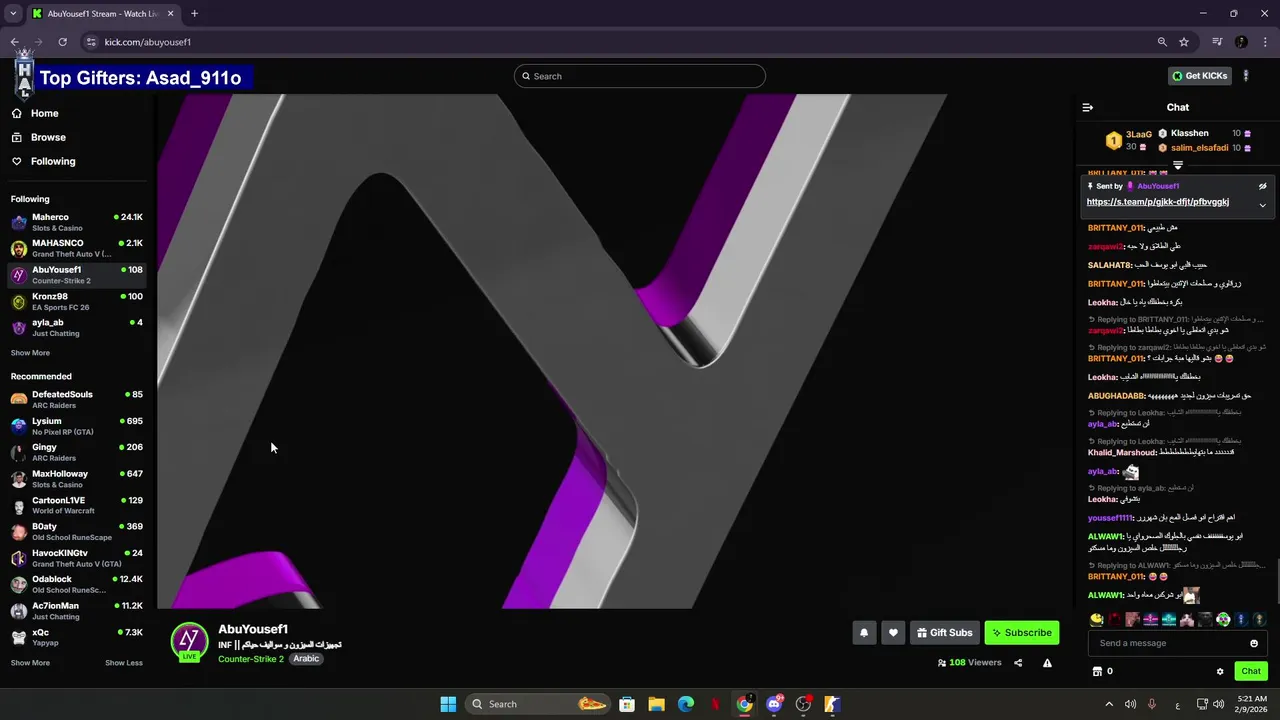Open DefeatedSouls recommended channel
Viewport: 1280px width, 720px height.
click(77, 399)
